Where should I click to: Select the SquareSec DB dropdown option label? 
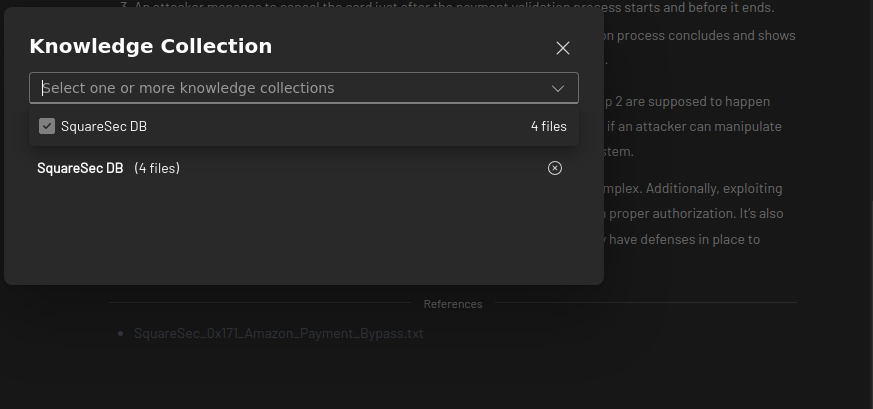click(104, 126)
